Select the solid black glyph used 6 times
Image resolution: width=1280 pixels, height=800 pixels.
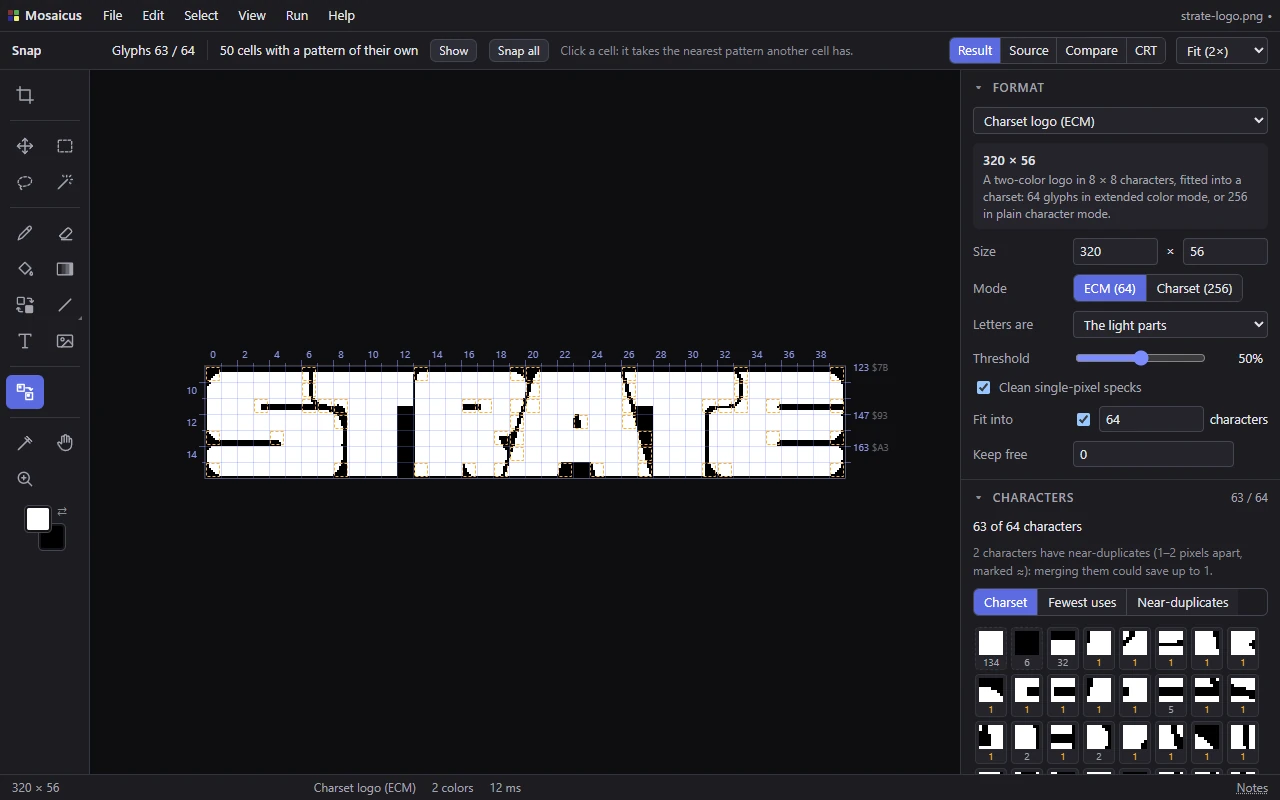(x=1027, y=648)
